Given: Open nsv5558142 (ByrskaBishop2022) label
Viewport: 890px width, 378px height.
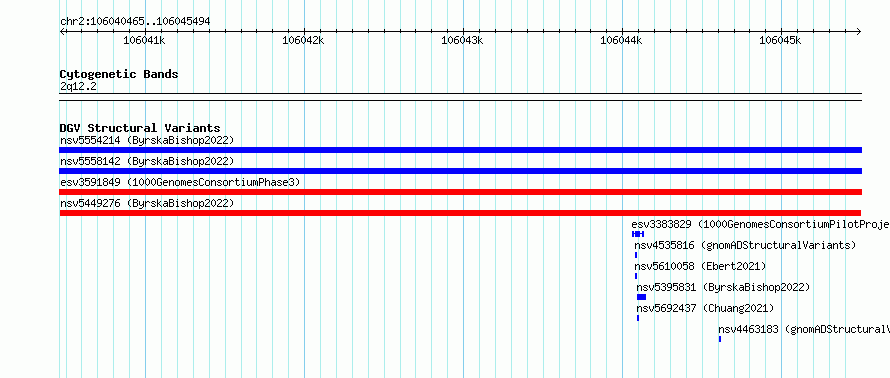Looking at the screenshot, I should (x=147, y=161).
